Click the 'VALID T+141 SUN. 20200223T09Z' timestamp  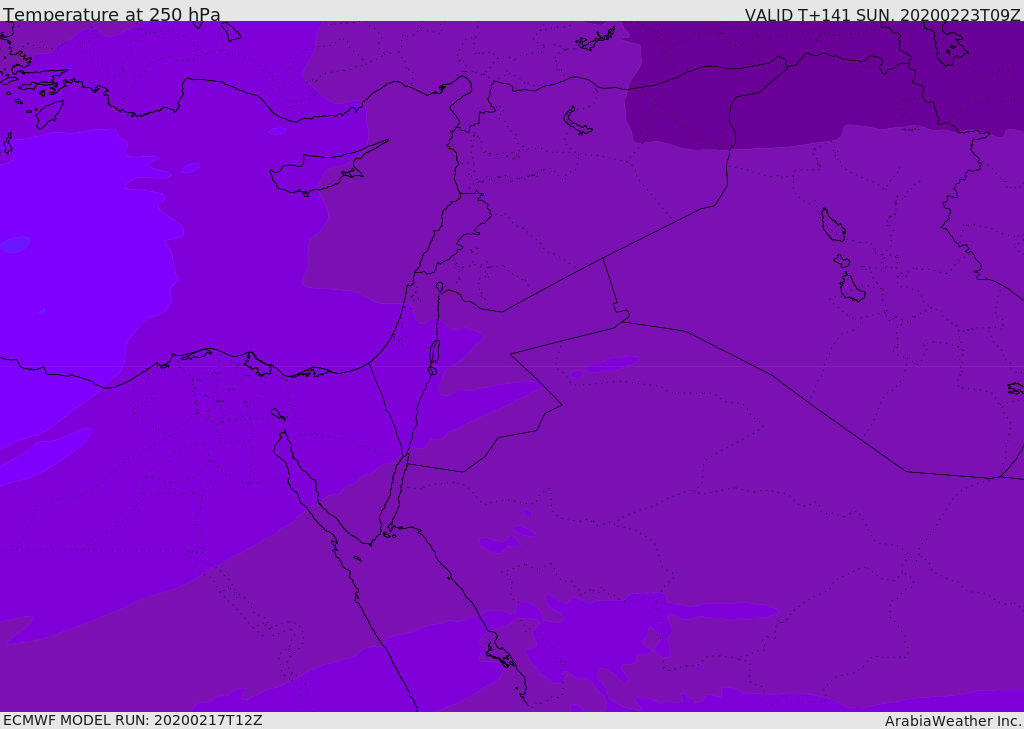pos(882,14)
